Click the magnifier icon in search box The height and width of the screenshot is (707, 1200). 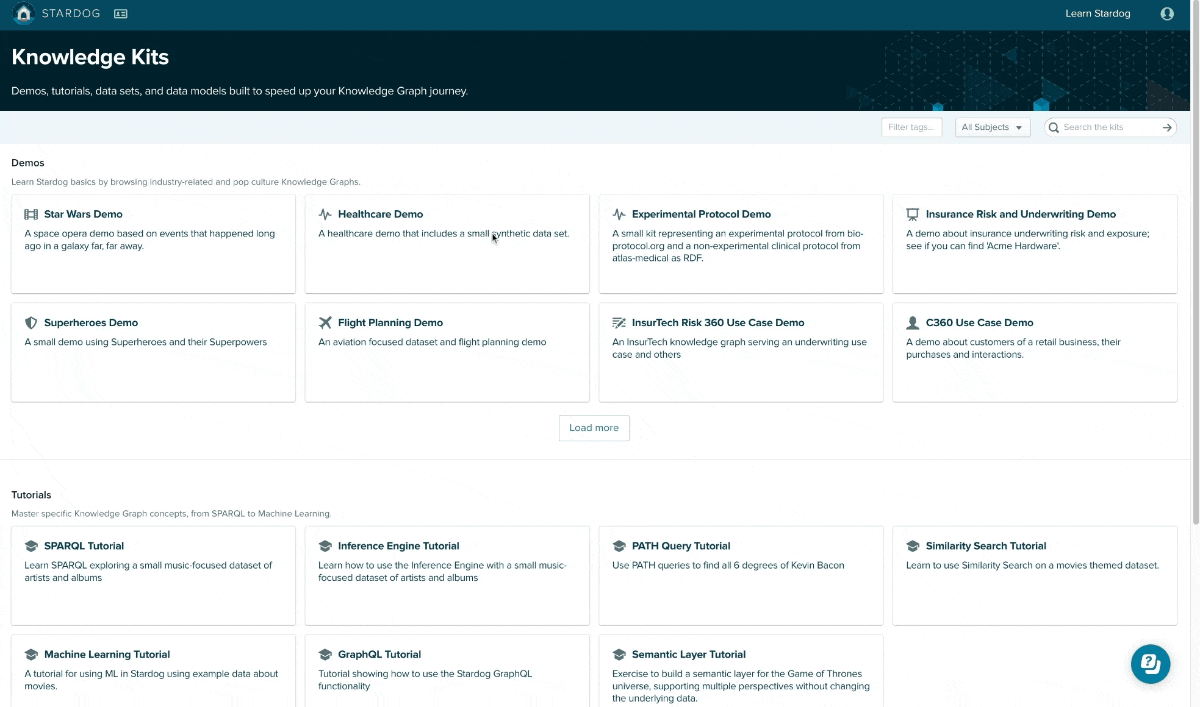point(1054,128)
